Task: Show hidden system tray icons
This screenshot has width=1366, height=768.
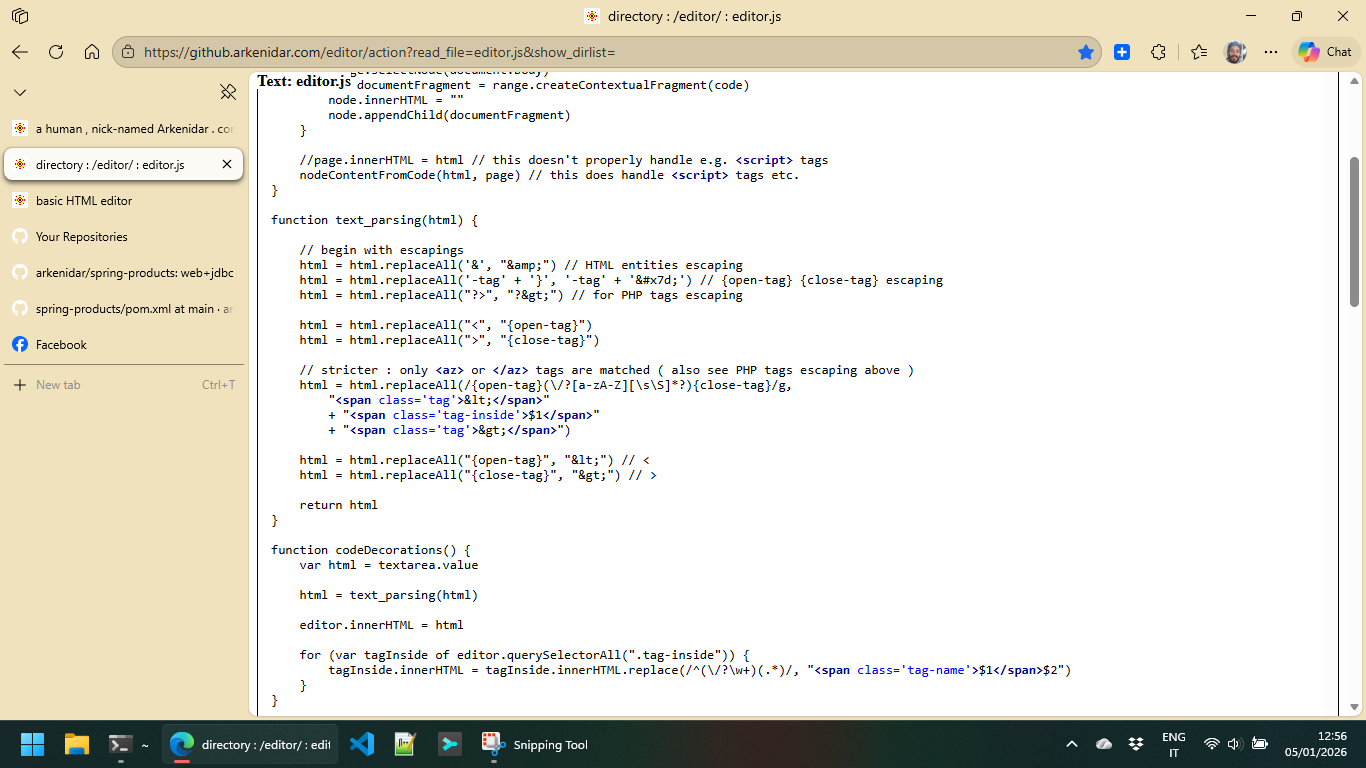Action: (x=1072, y=744)
